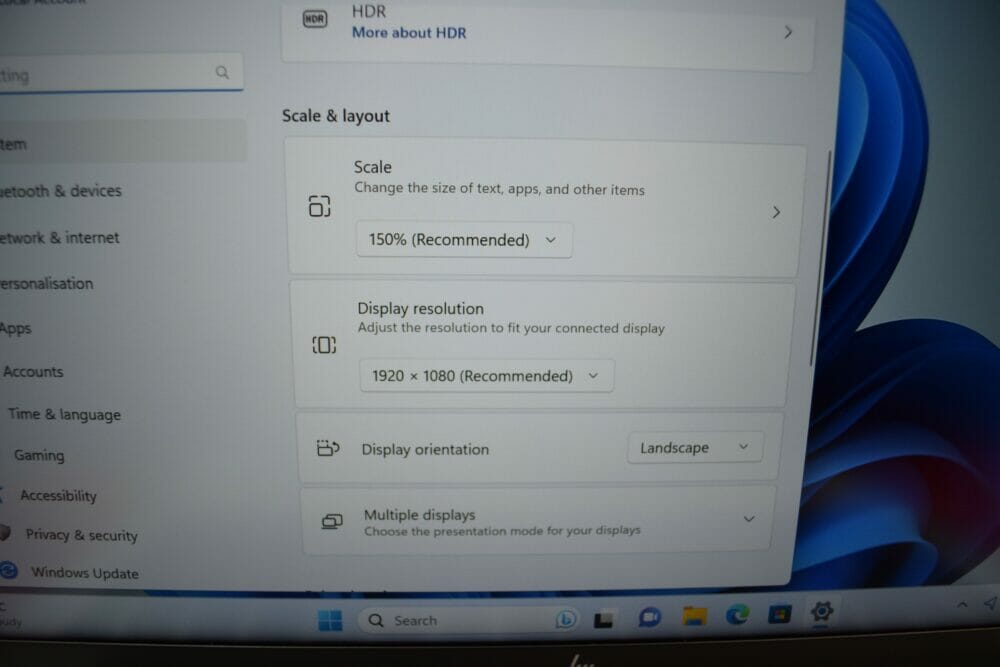Open Bing Chat icon in taskbar search
1000x667 pixels.
coord(565,619)
